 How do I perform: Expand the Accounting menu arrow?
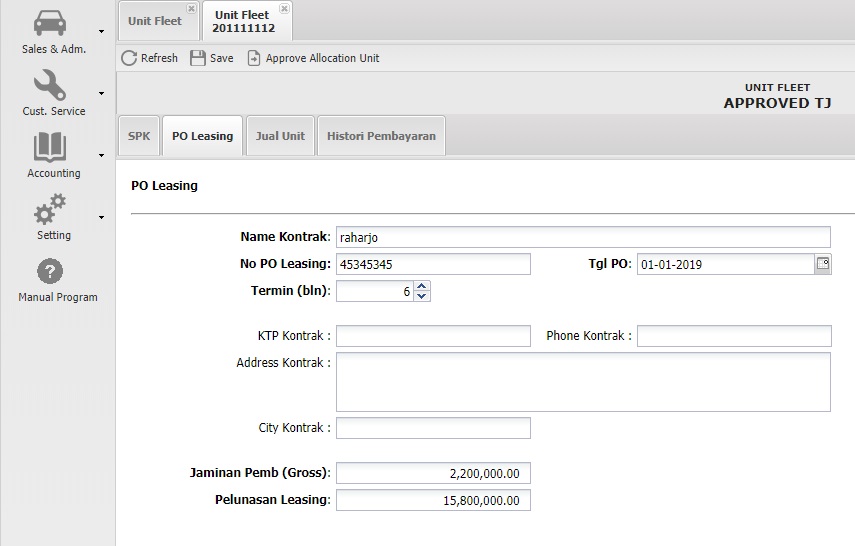102,156
